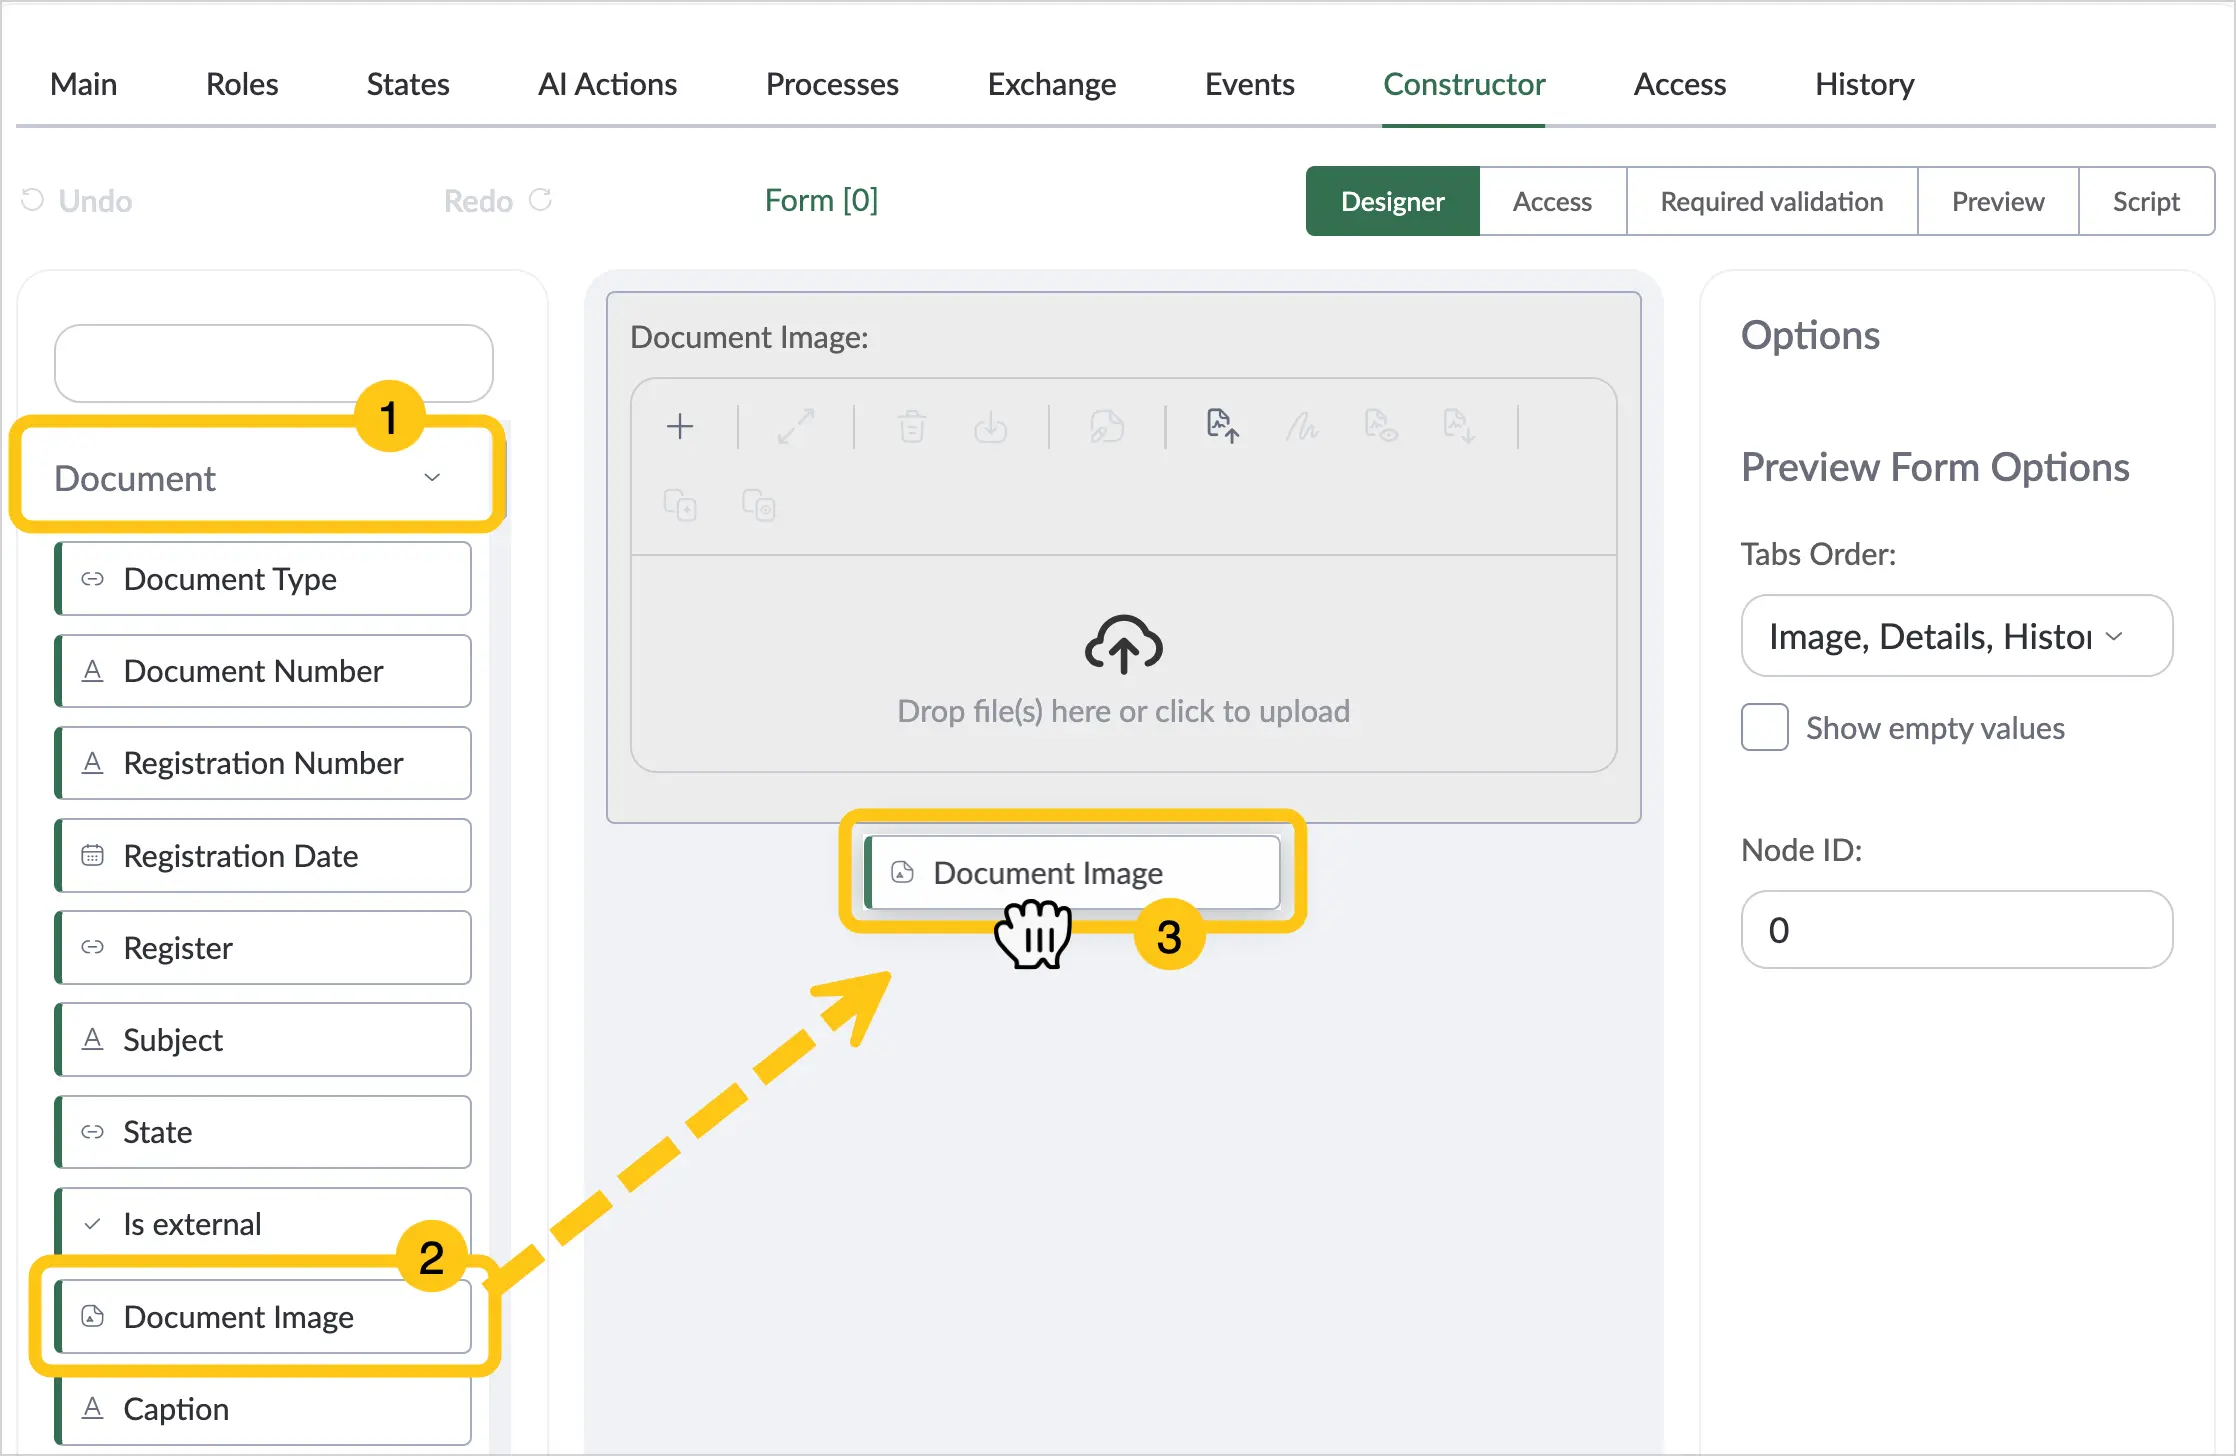Click the copy-add pages icon
This screenshot has height=1456, width=2236.
click(x=680, y=505)
